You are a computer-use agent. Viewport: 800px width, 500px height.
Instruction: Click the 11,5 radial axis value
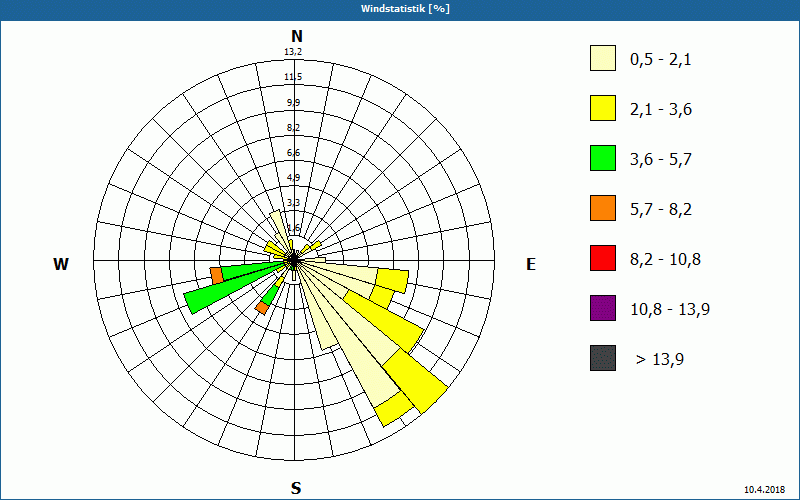click(293, 77)
